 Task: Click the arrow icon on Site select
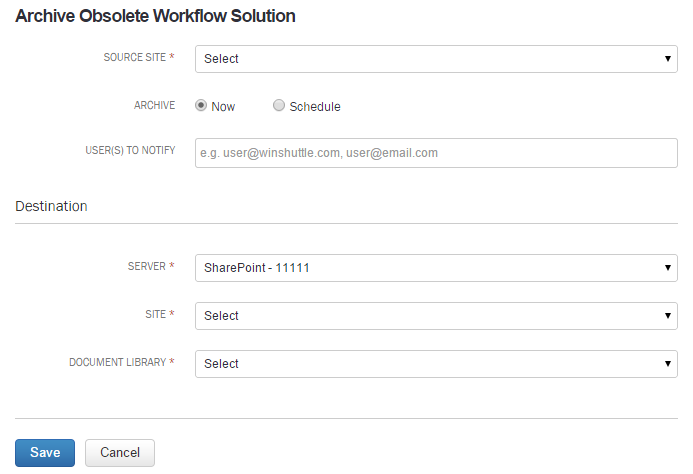tap(667, 316)
